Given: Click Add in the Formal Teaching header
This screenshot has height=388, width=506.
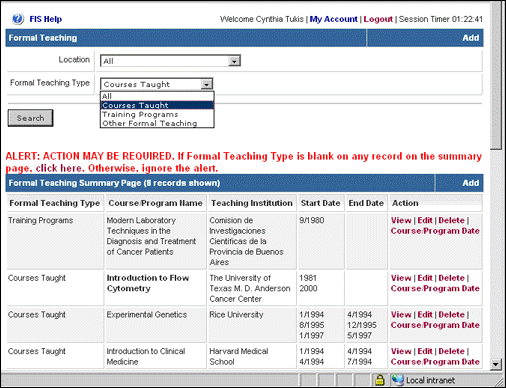Looking at the screenshot, I should 470,38.
